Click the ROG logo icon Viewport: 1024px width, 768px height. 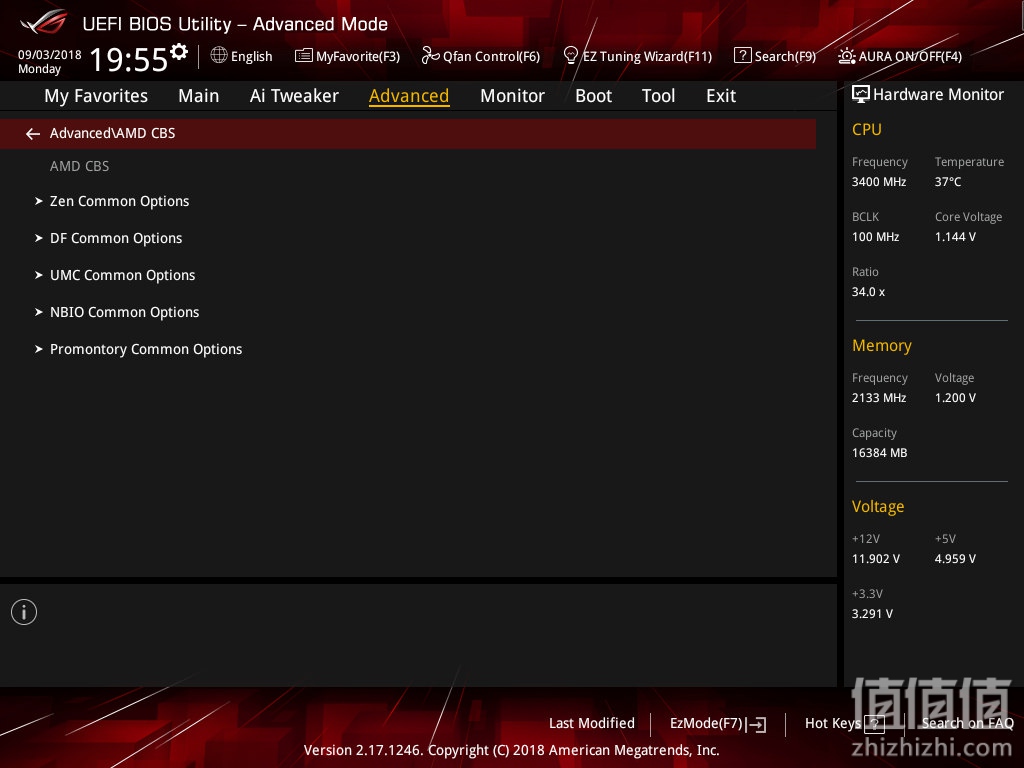[44, 22]
